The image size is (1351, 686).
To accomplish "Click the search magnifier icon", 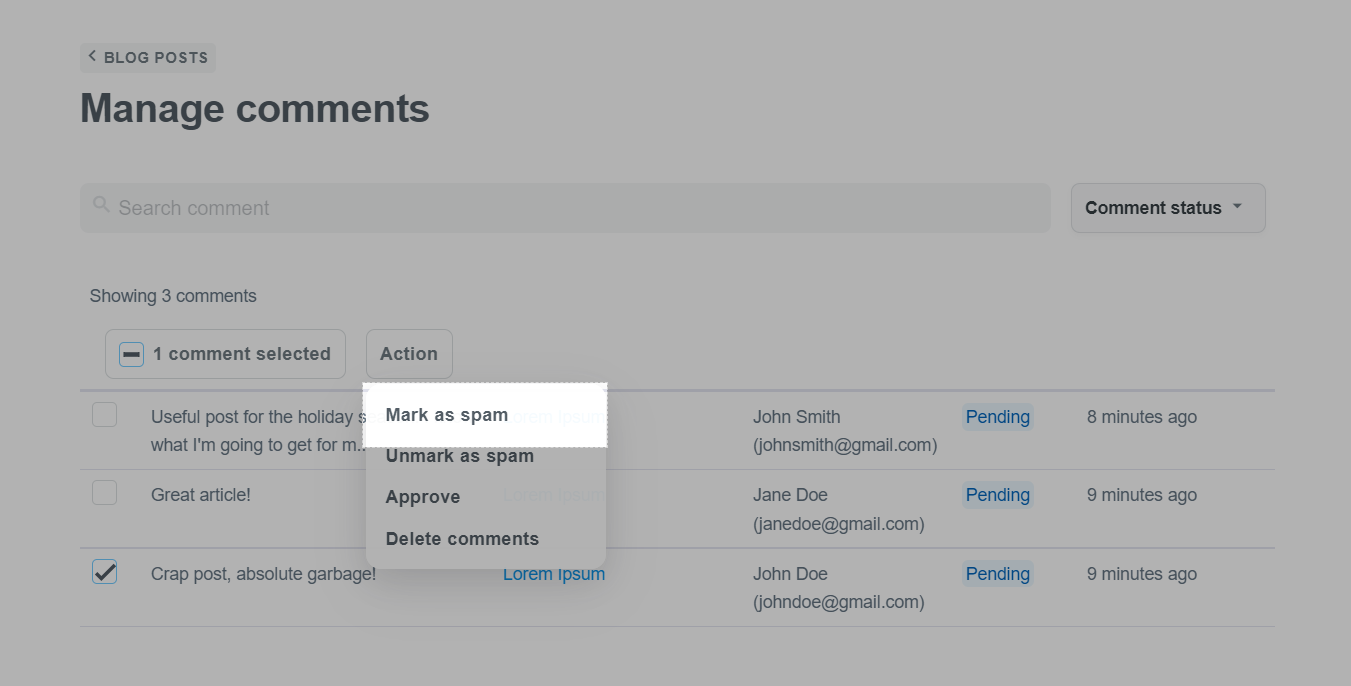I will click(101, 205).
